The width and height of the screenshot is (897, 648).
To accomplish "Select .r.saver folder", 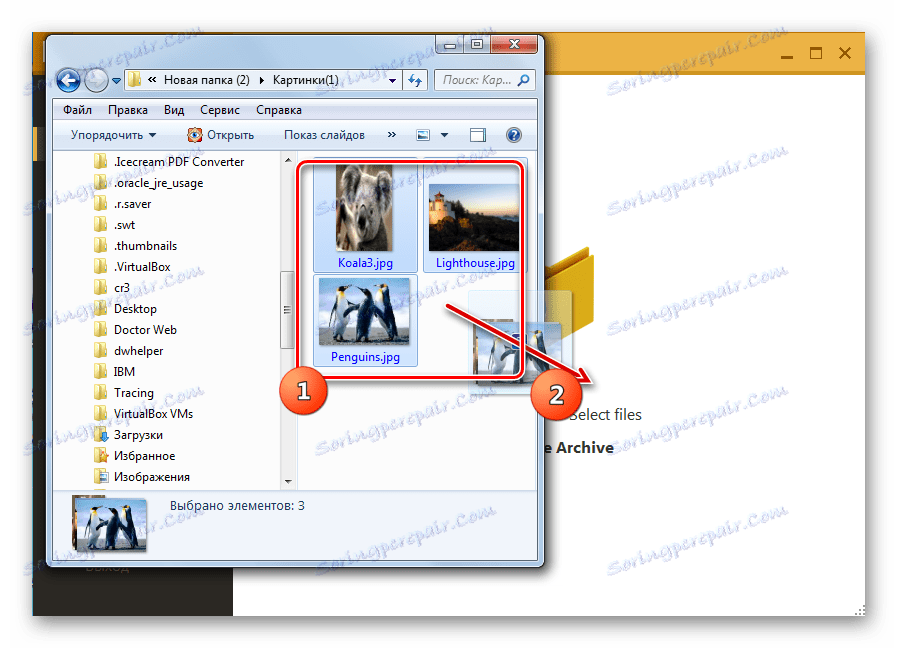I will click(133, 204).
